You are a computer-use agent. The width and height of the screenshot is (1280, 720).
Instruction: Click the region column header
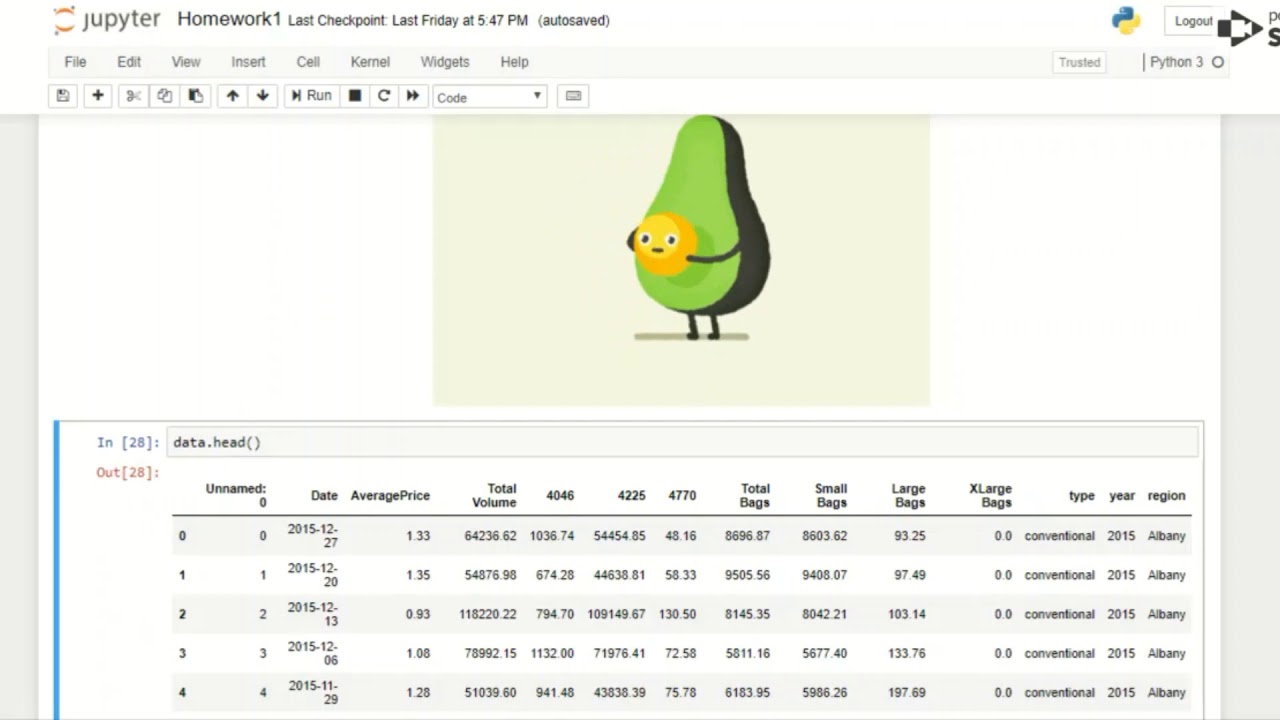point(1166,496)
